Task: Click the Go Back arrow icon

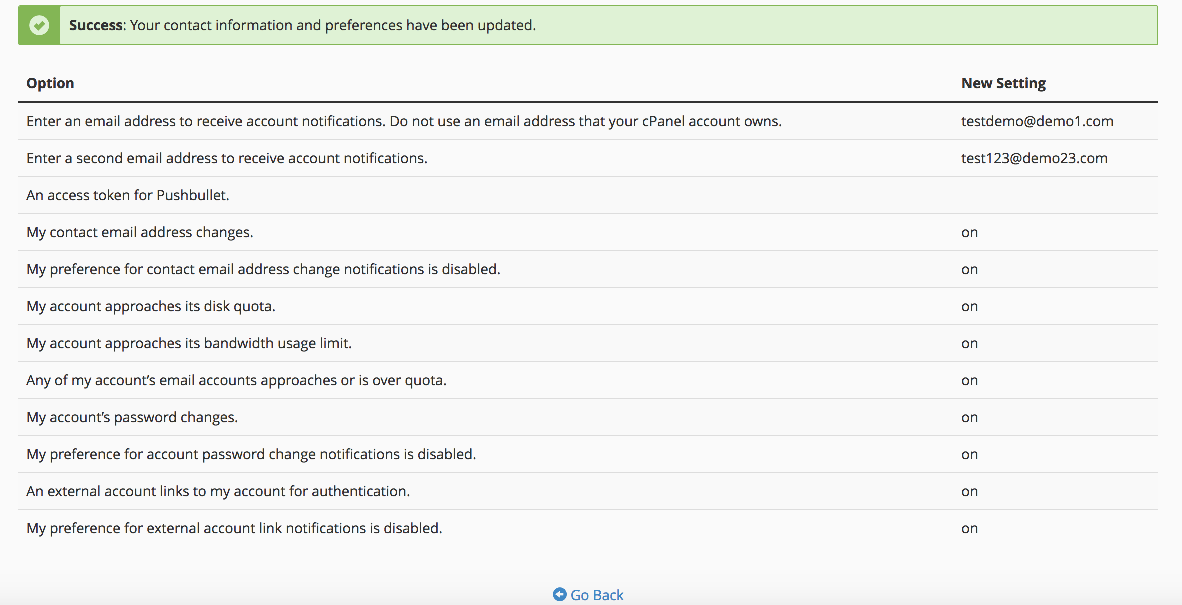Action: [559, 595]
